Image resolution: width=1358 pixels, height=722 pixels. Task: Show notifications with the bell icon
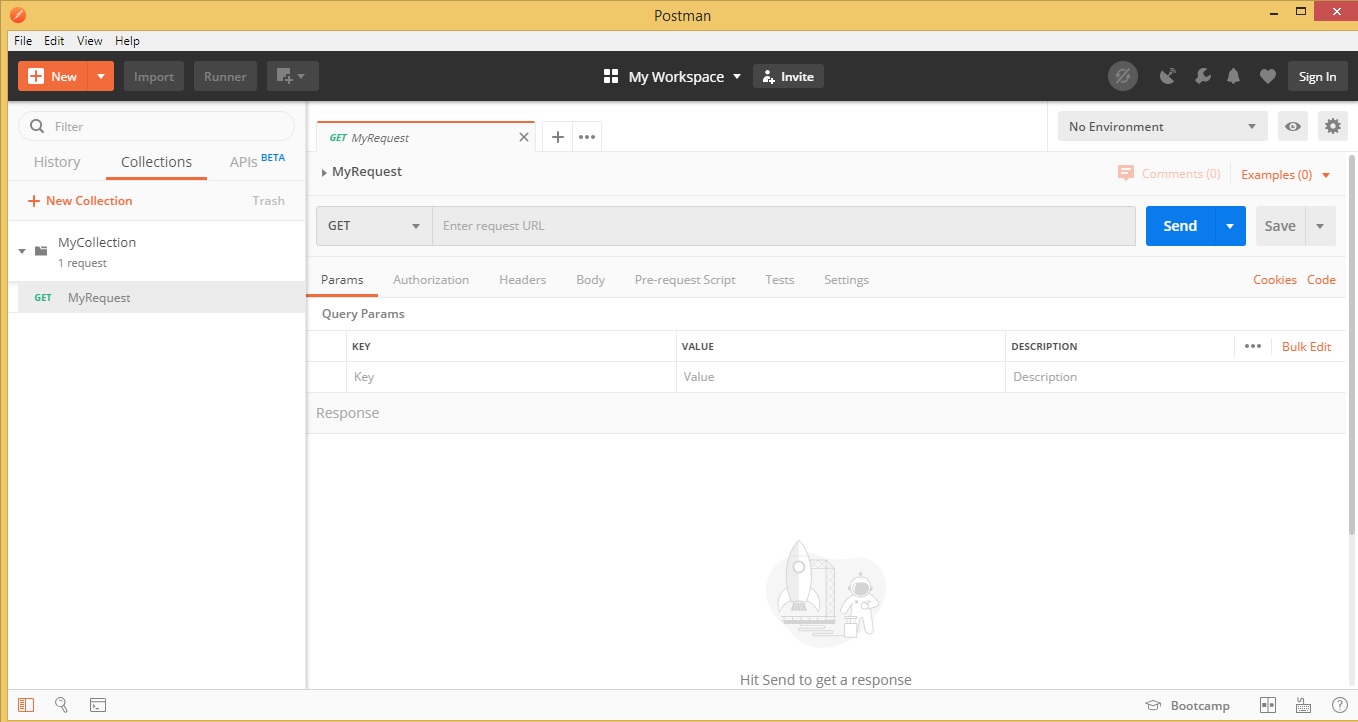point(1234,76)
